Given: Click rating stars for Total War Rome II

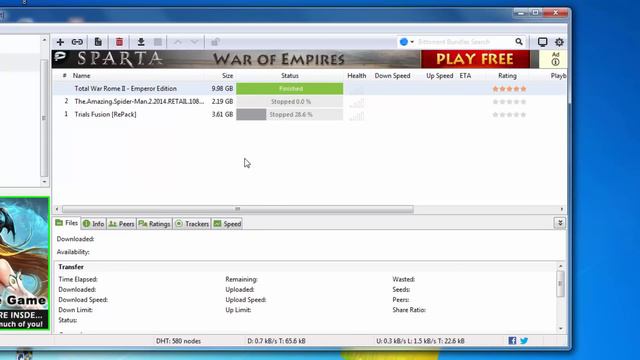Looking at the screenshot, I should pyautogui.click(x=509, y=89).
